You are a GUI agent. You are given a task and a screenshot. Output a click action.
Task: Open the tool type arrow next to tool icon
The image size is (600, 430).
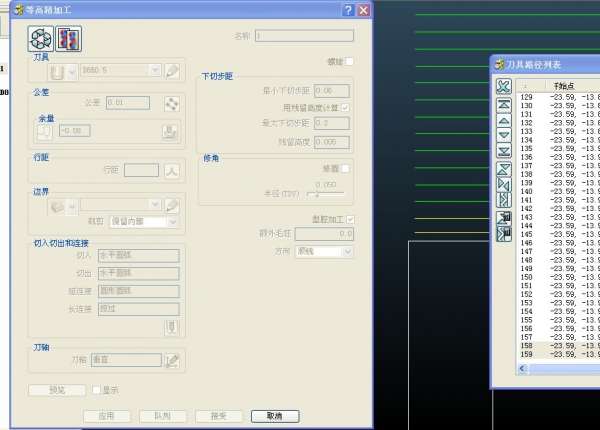point(72,71)
